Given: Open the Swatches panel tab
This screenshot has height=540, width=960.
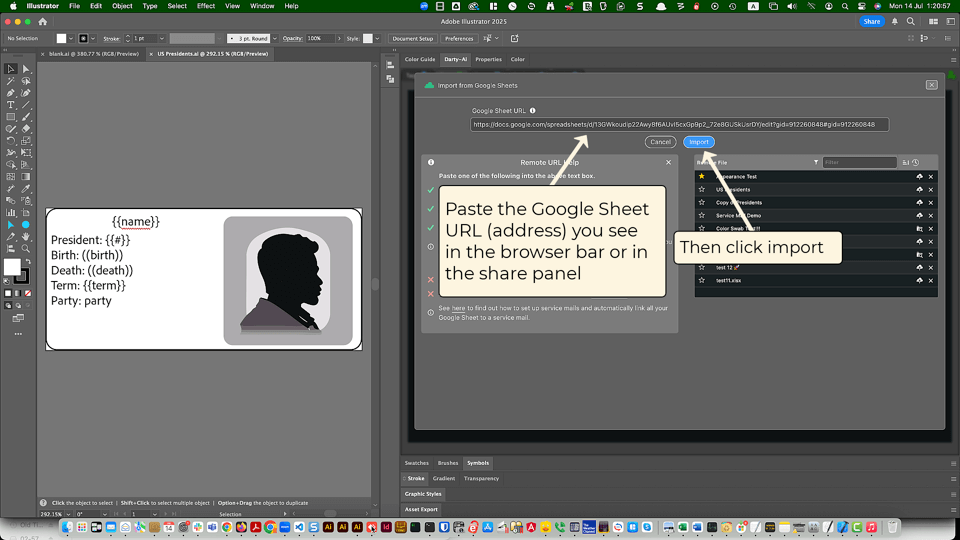Looking at the screenshot, I should click(416, 463).
